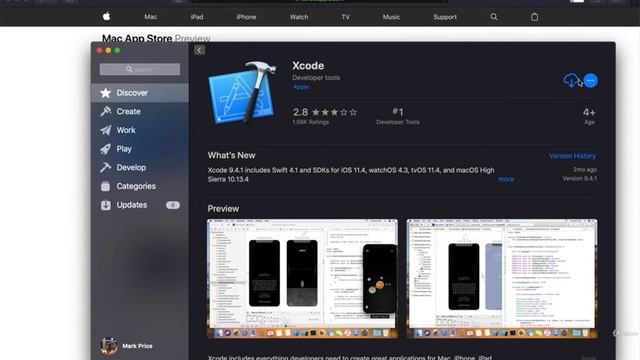Click the Play rocket icon
Viewport: 640px width, 360px height.
tap(106, 149)
